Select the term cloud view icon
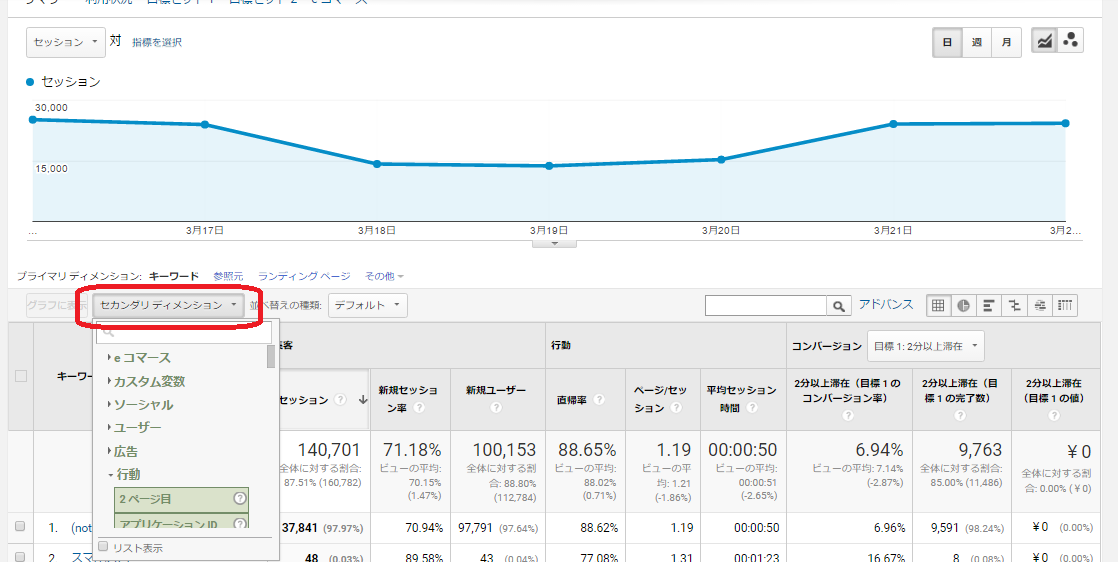 [x=1040, y=305]
